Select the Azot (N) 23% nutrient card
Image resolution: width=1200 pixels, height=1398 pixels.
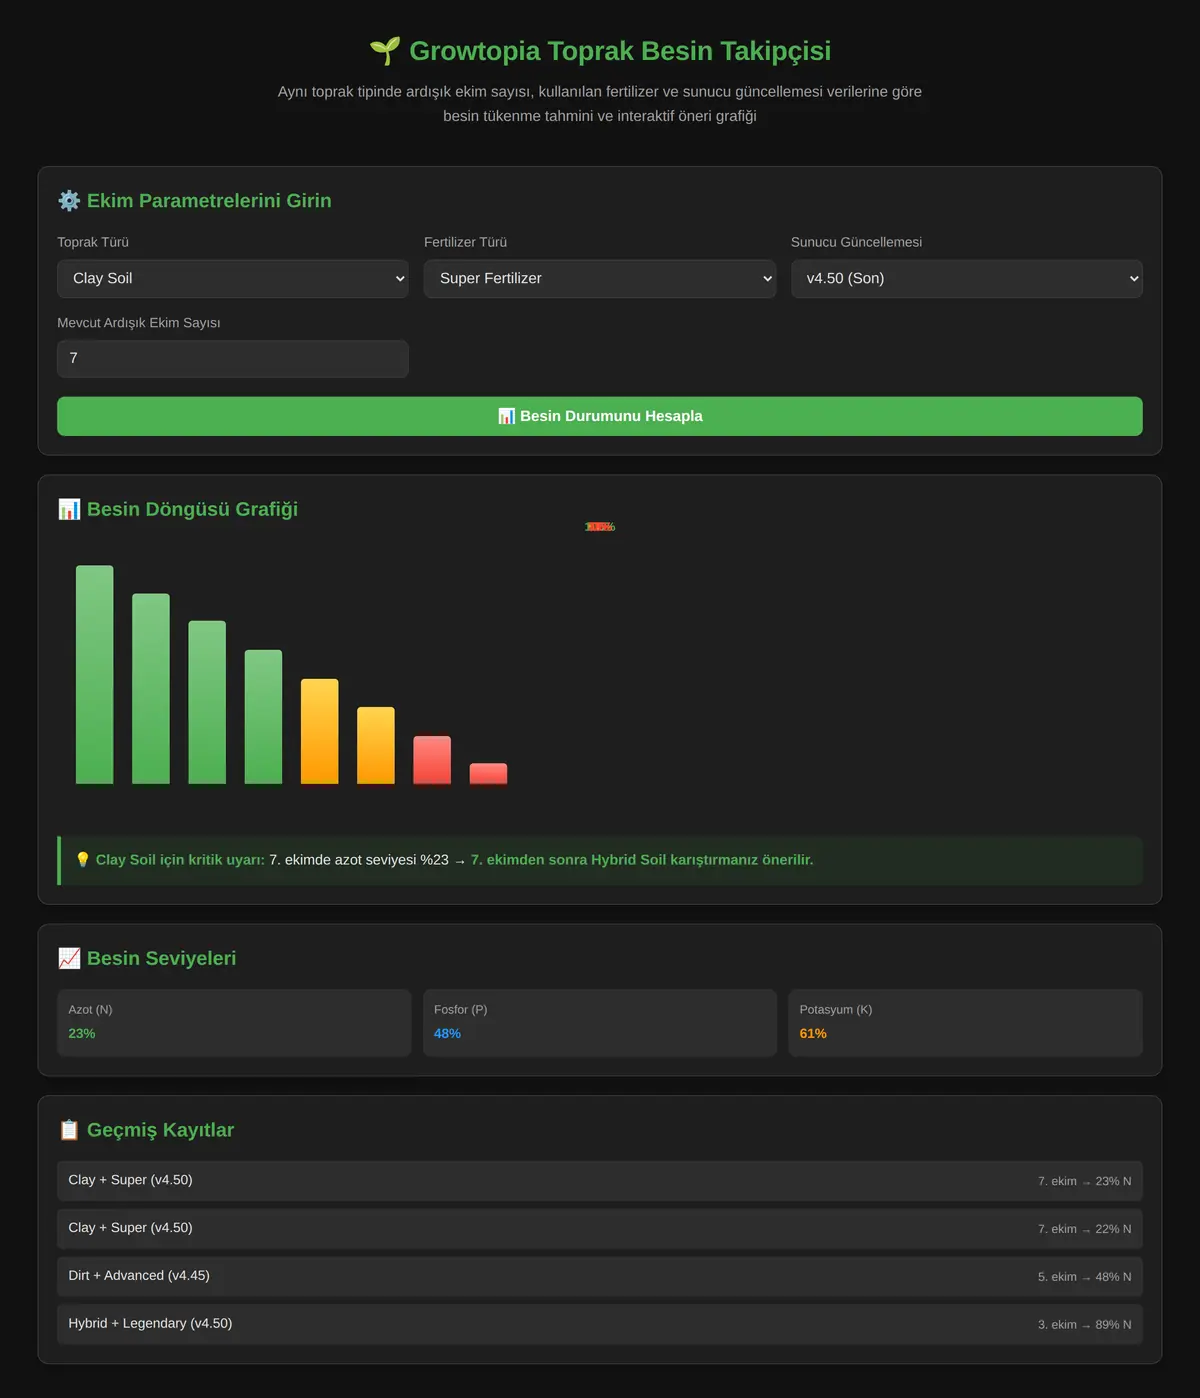(234, 1023)
